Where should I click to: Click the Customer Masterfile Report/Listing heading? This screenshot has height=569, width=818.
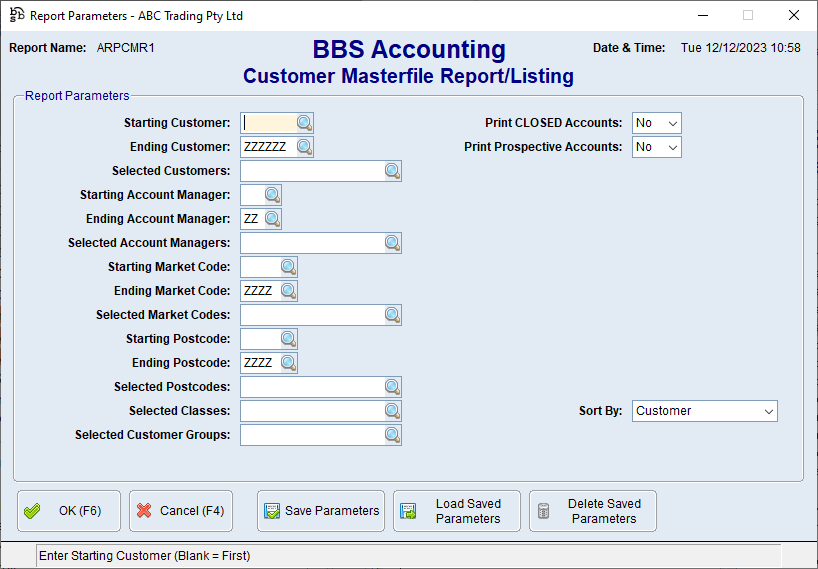click(408, 76)
